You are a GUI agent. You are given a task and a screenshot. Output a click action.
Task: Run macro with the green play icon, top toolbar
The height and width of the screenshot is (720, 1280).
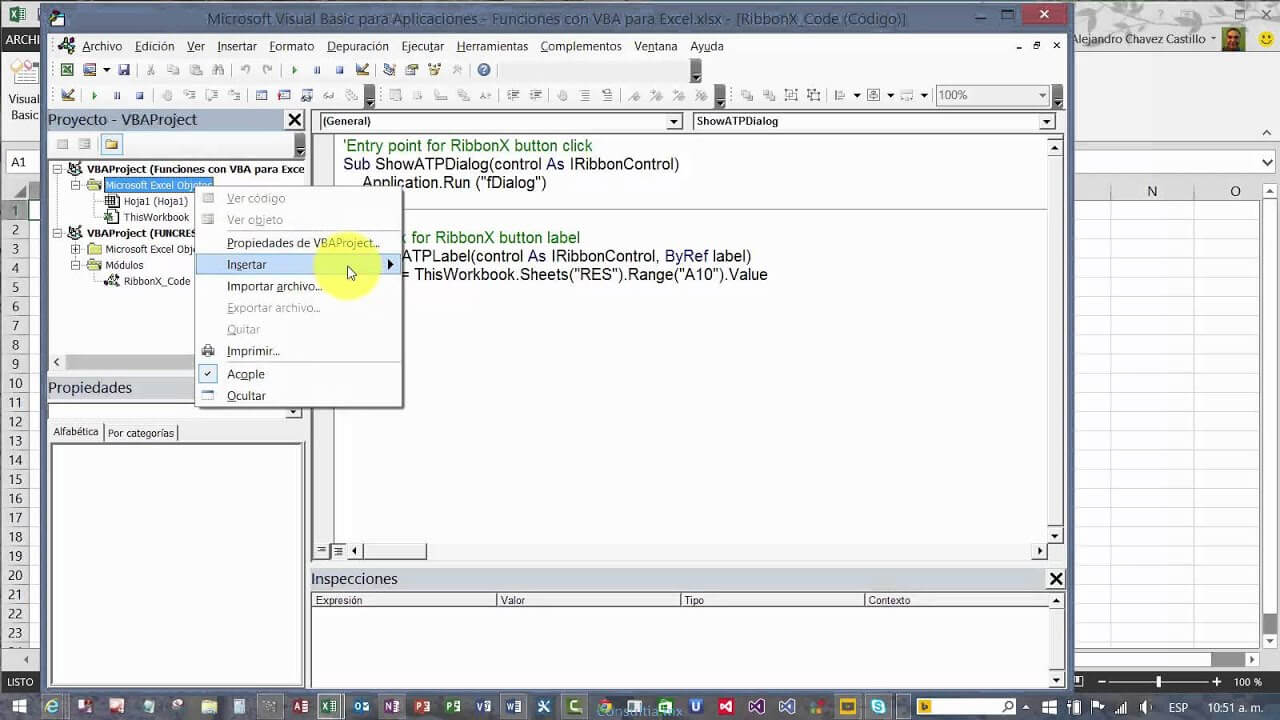tap(294, 70)
